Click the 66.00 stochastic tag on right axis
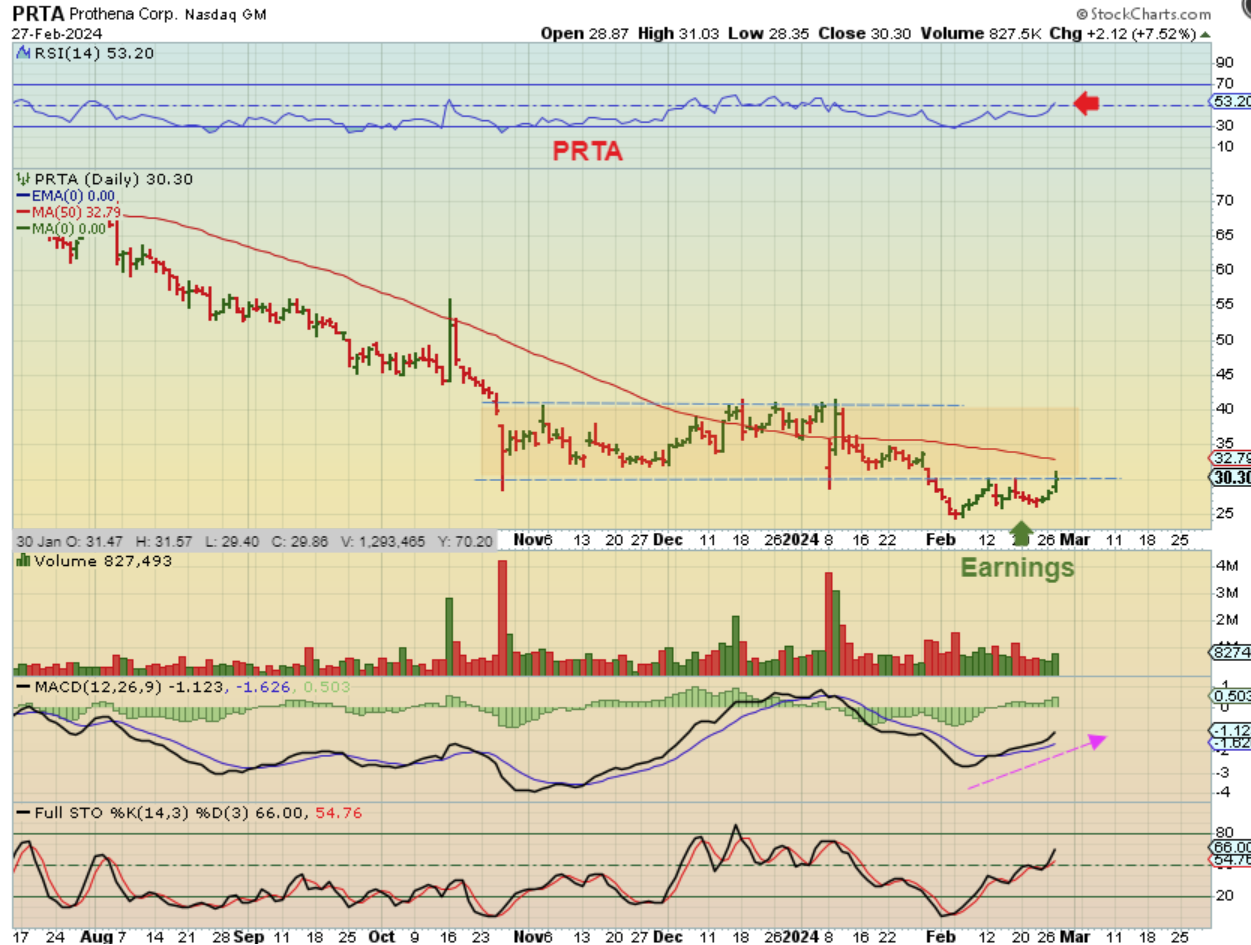This screenshot has width=1251, height=945. pyautogui.click(x=1231, y=846)
